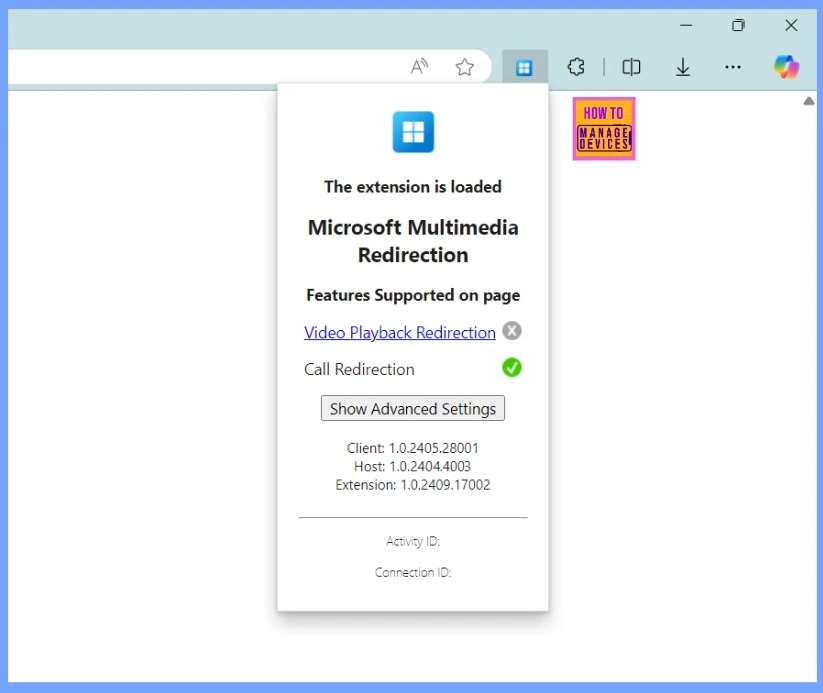Viewport: 823px width, 693px height.
Task: Click the 'Microsoft Multimedia Redirection' title
Action: [413, 241]
